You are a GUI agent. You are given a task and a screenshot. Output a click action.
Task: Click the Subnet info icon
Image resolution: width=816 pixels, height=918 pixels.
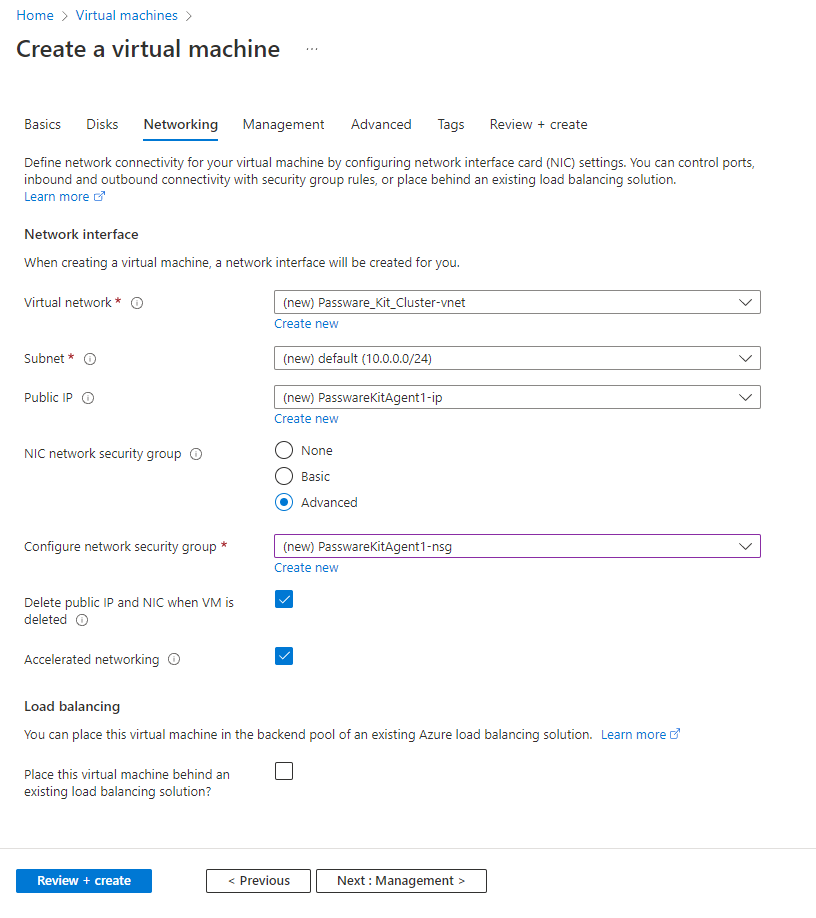90,359
